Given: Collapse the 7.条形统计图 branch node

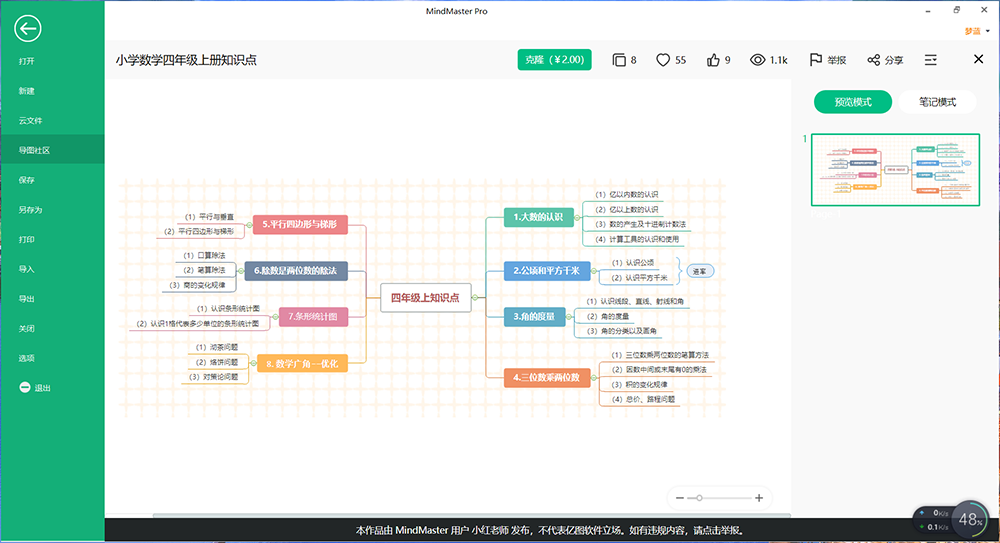Looking at the screenshot, I should click(x=276, y=316).
